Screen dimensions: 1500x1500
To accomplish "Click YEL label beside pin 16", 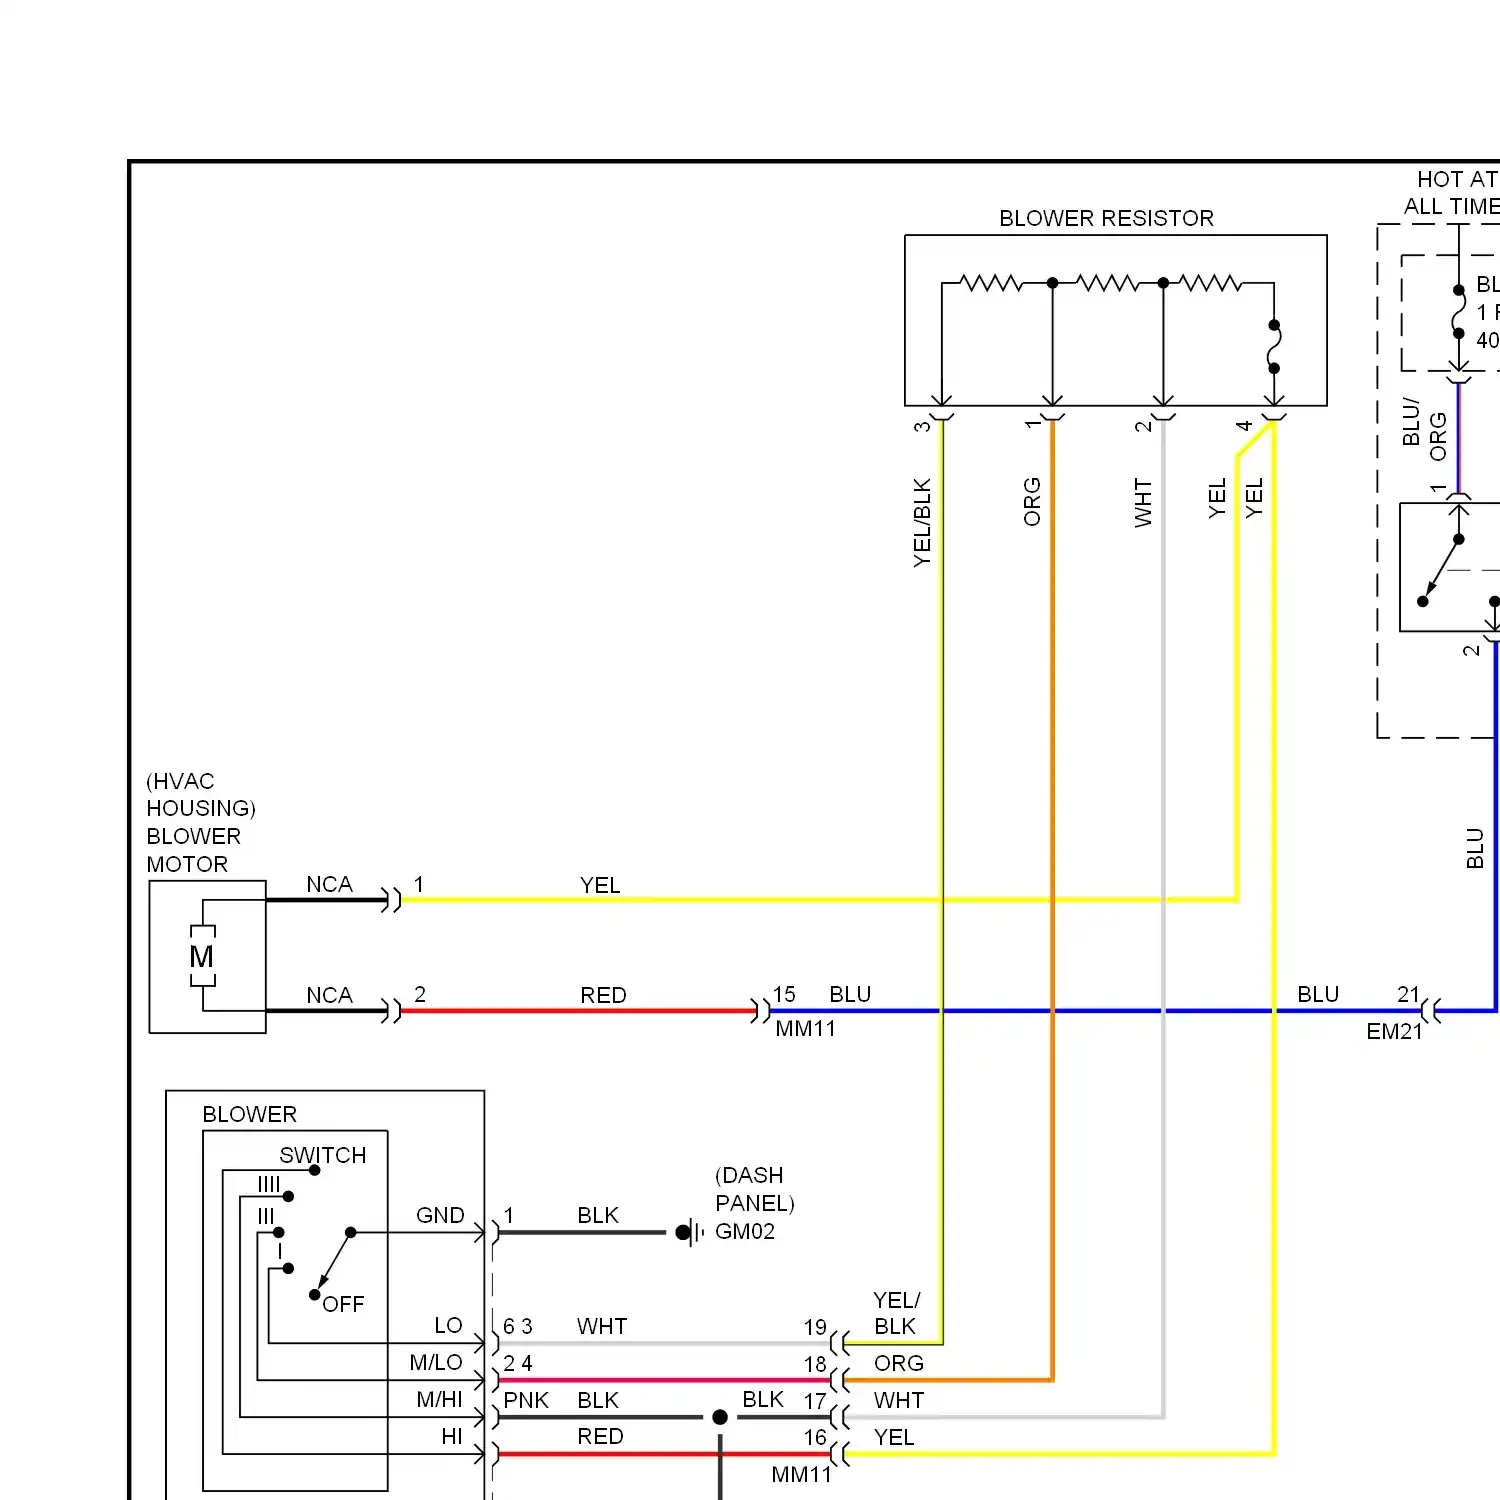I will [894, 1437].
